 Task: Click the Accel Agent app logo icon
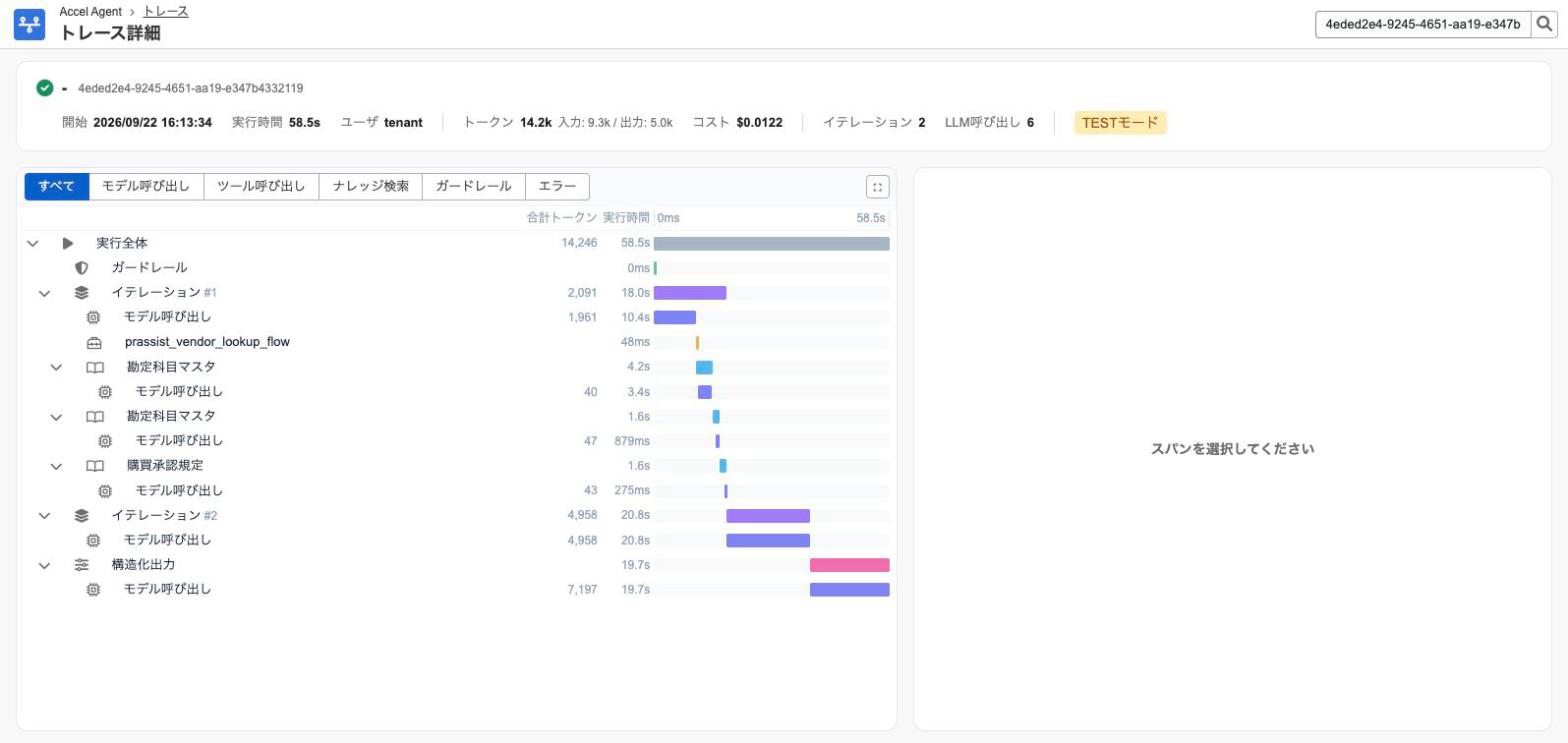[29, 25]
